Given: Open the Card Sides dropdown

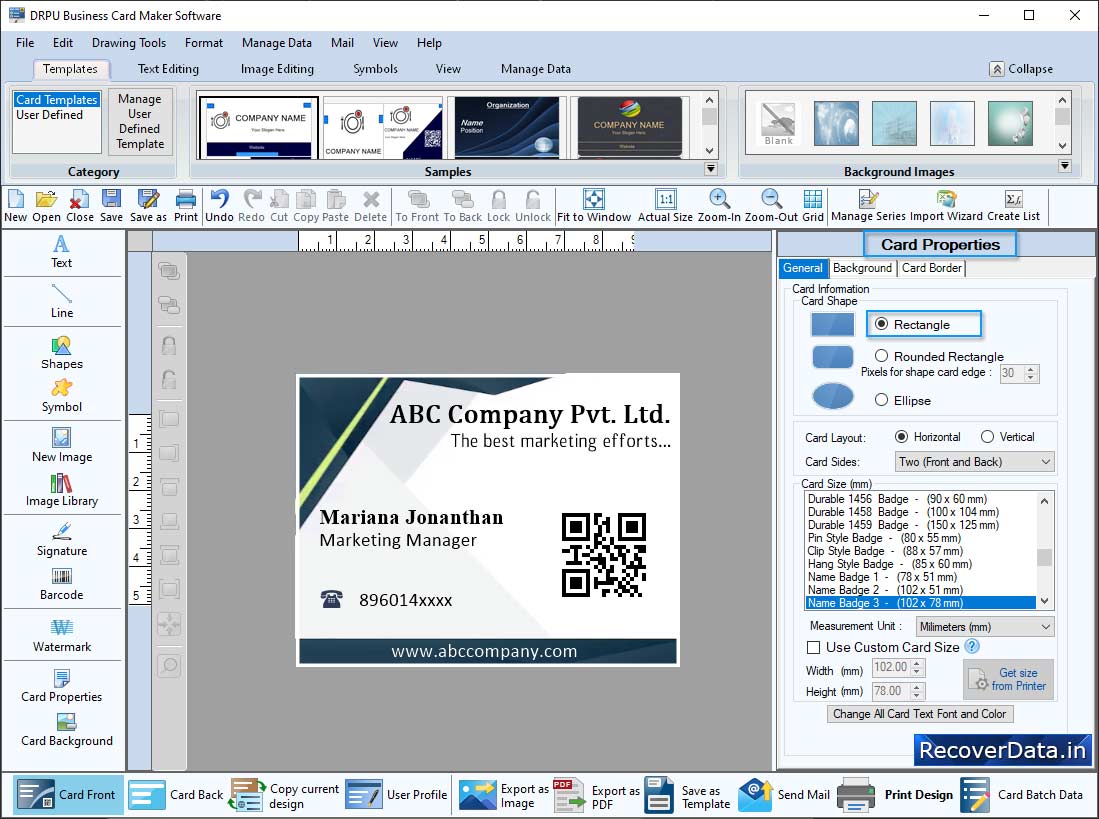Looking at the screenshot, I should (974, 462).
